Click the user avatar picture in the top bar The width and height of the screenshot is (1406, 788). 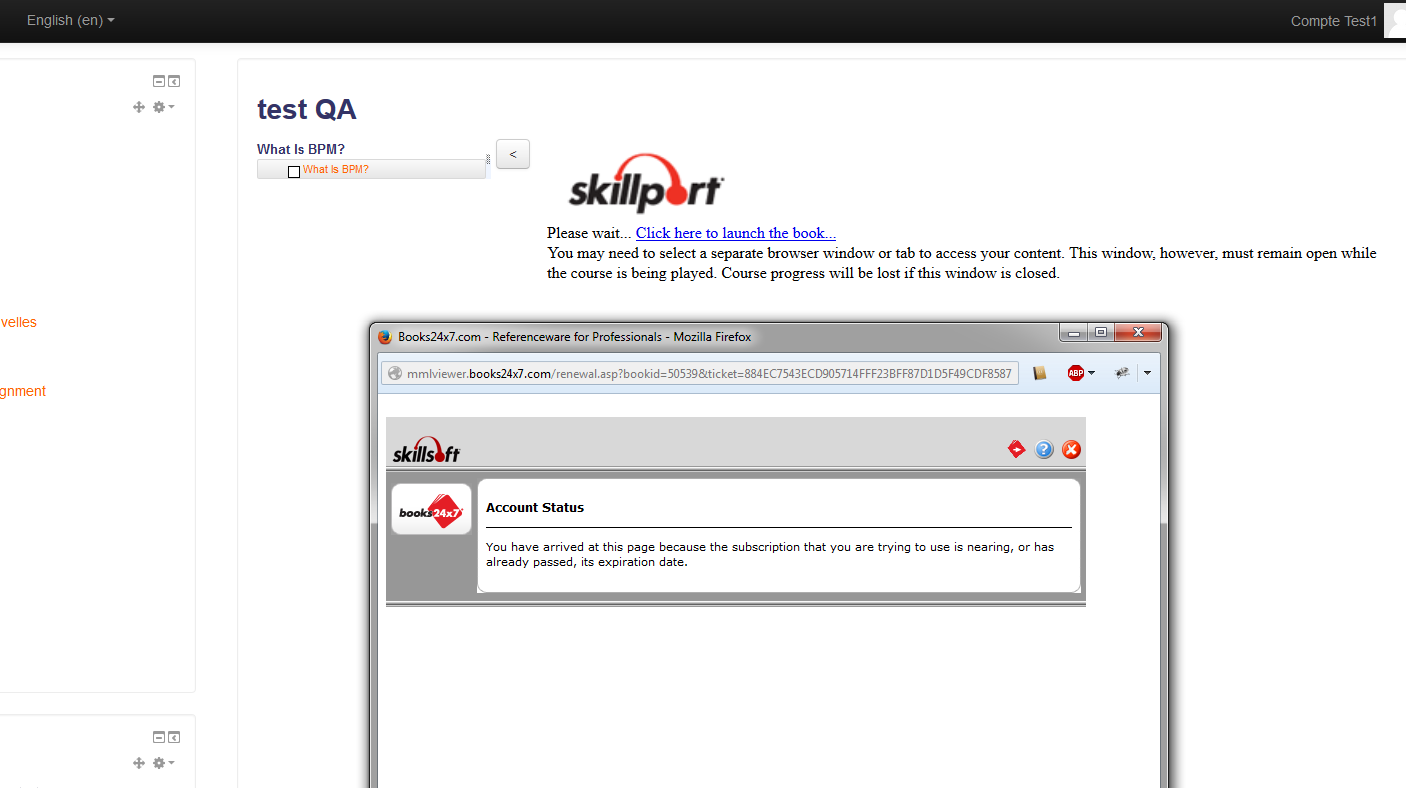point(1395,21)
